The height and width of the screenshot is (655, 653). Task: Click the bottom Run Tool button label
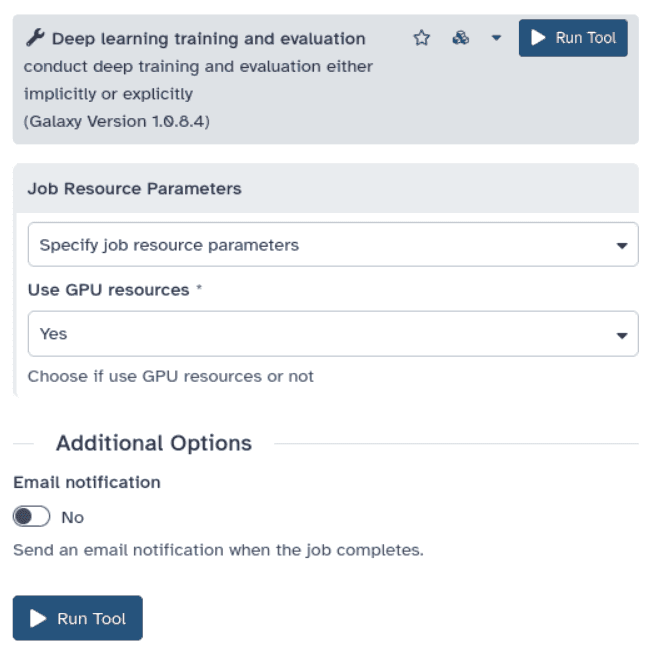point(92,618)
